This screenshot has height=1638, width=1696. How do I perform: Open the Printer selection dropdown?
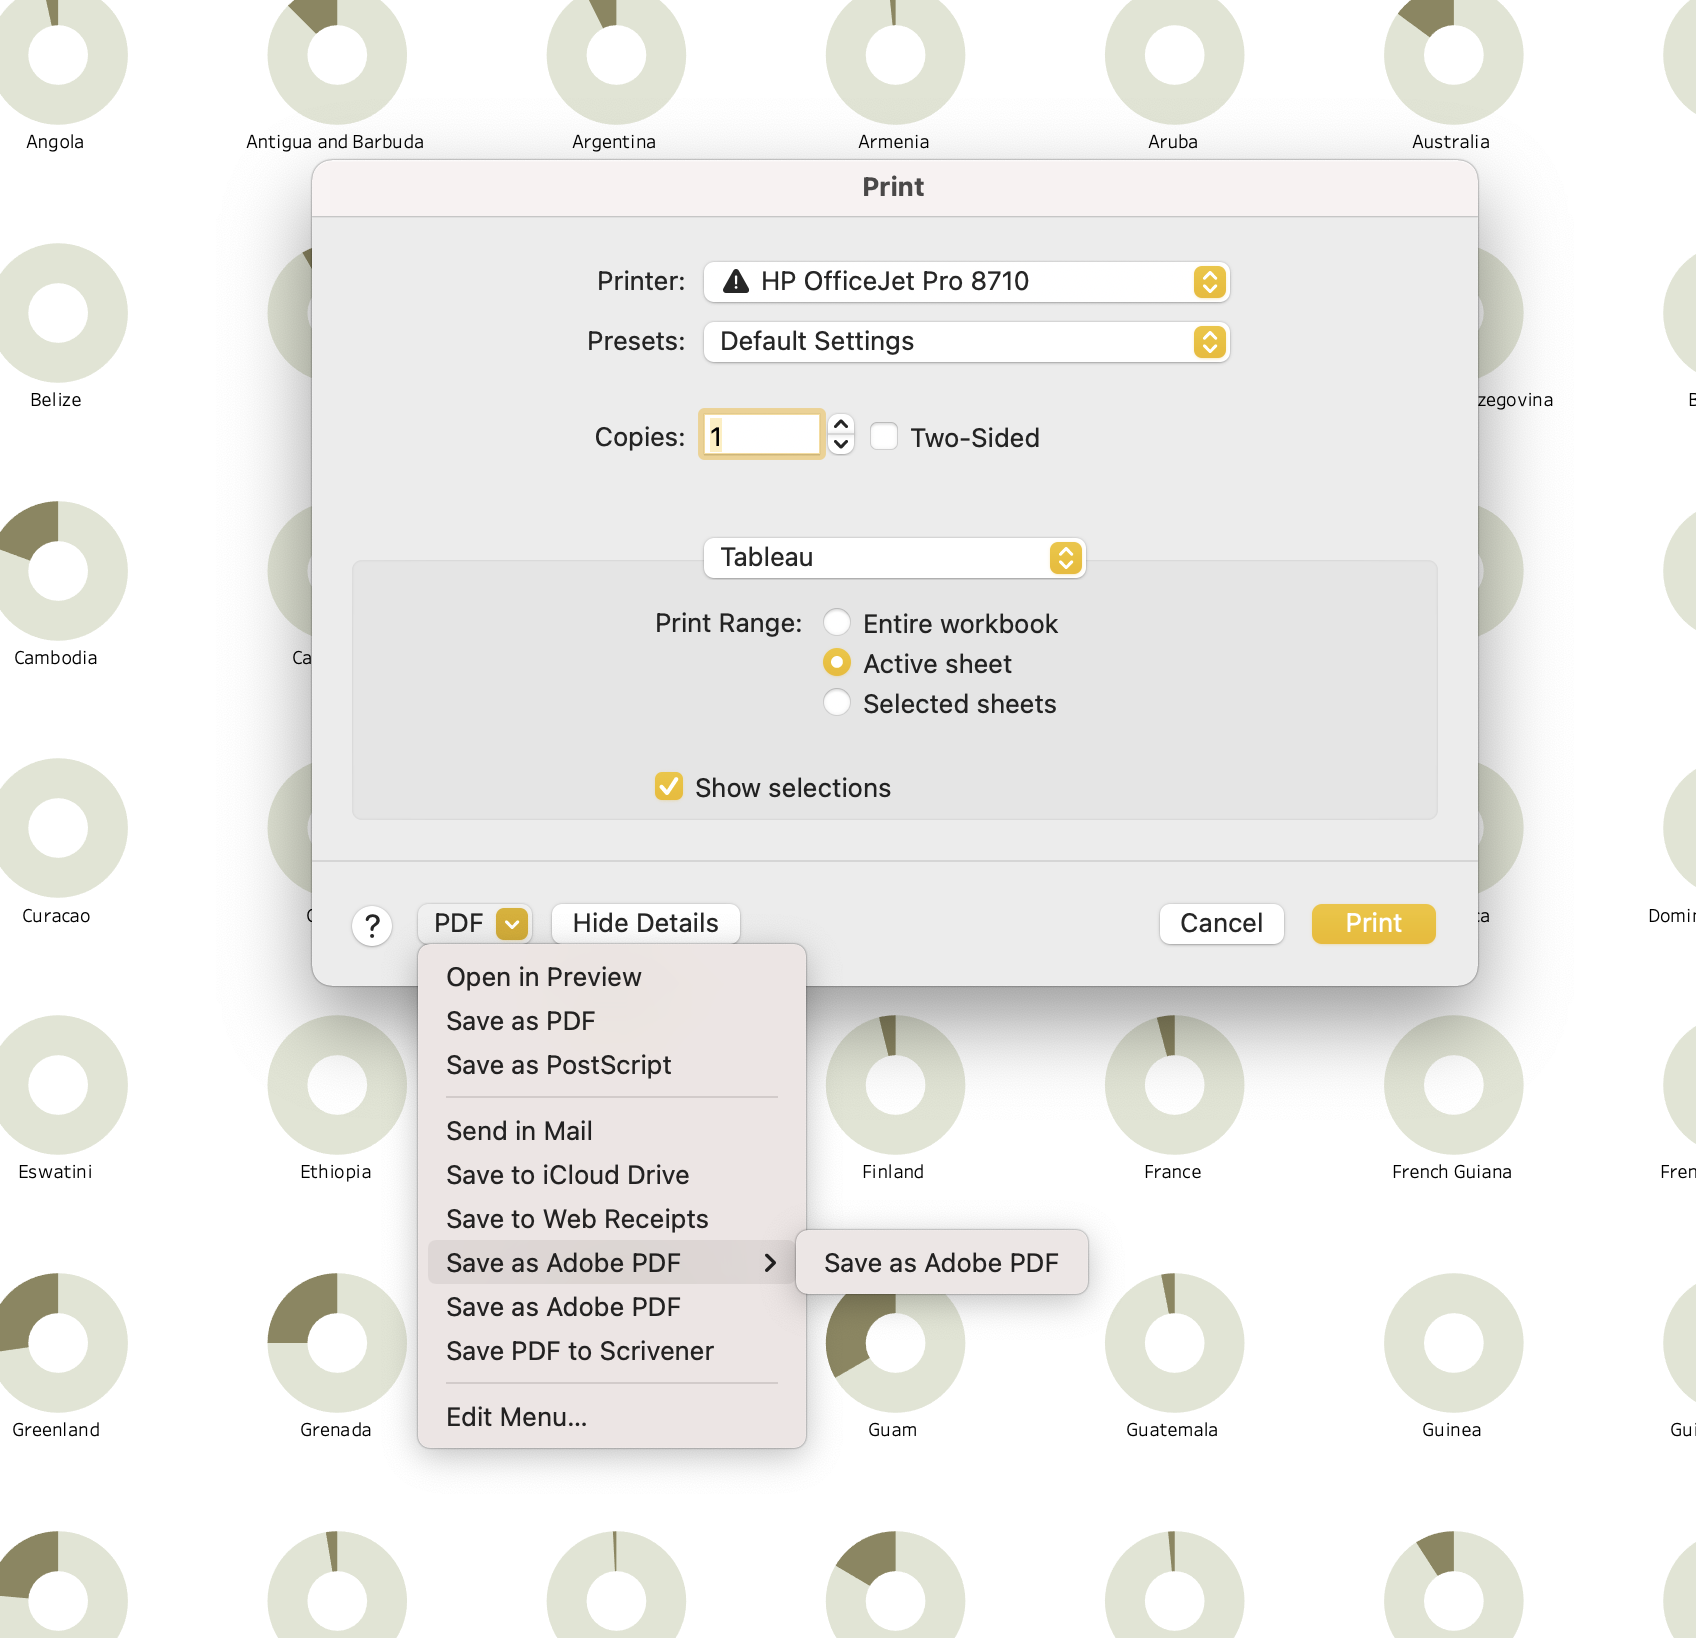(1209, 281)
